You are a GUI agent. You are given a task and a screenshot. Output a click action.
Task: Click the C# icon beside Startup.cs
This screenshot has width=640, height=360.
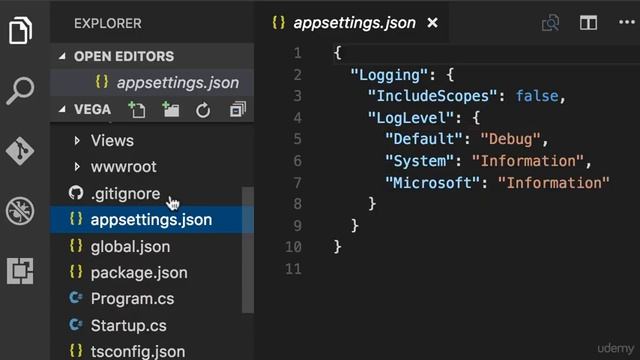point(76,324)
